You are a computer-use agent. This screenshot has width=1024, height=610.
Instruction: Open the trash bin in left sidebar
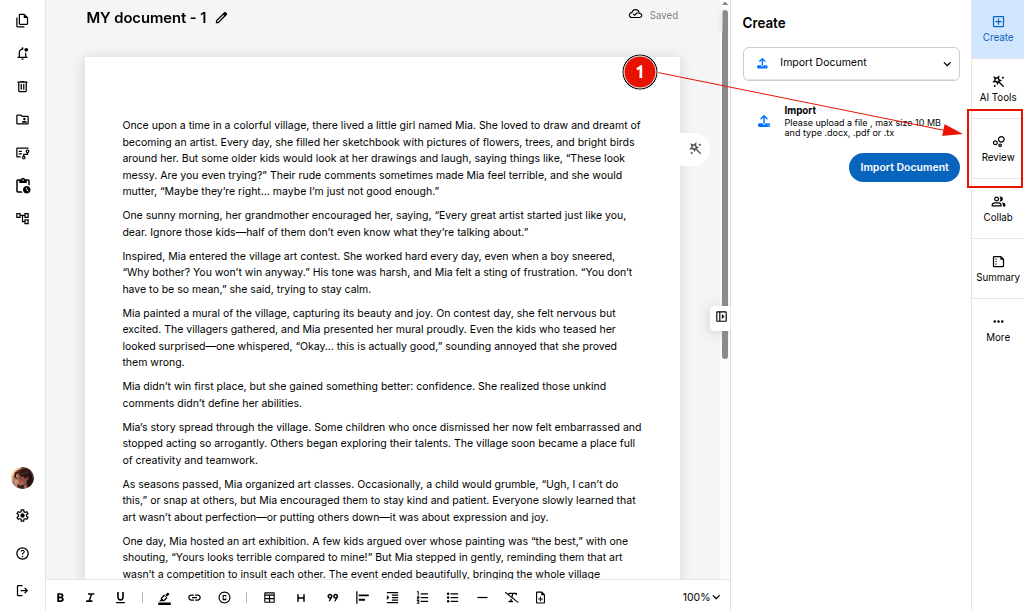pyautogui.click(x=22, y=87)
